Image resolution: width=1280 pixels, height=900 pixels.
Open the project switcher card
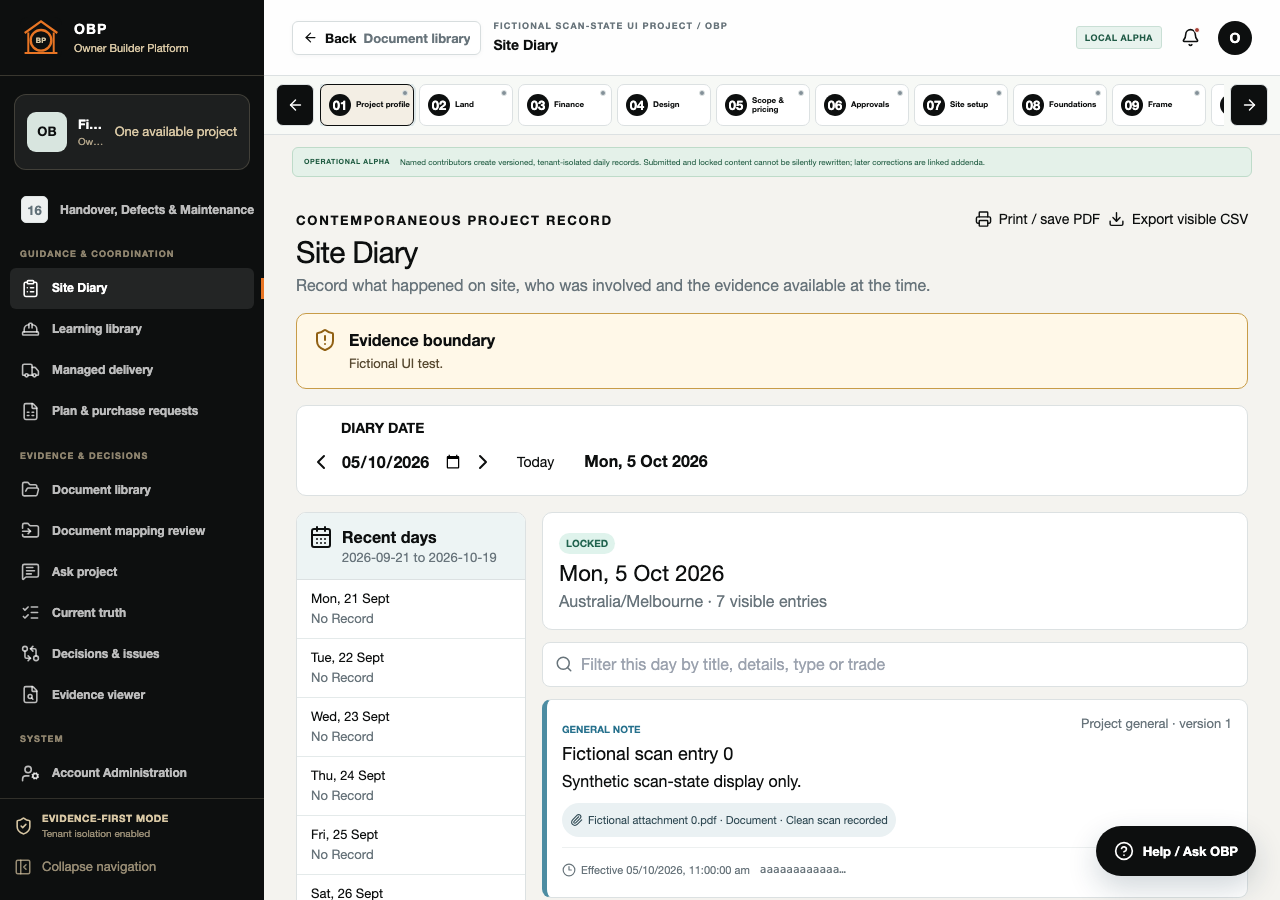point(132,132)
